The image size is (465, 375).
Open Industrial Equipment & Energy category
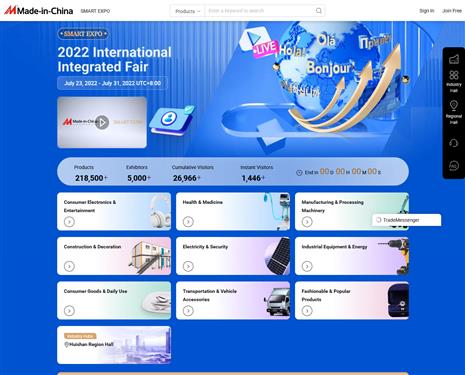tap(352, 256)
